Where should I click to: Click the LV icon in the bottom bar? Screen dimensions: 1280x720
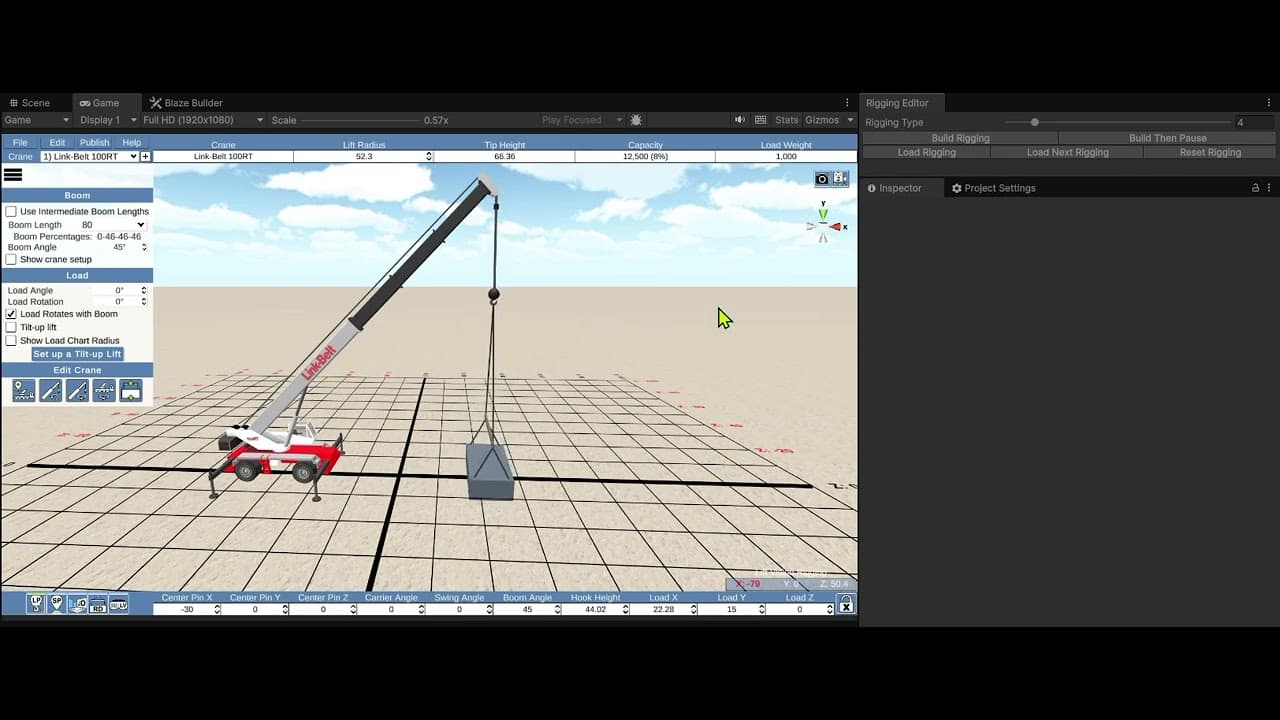[118, 604]
